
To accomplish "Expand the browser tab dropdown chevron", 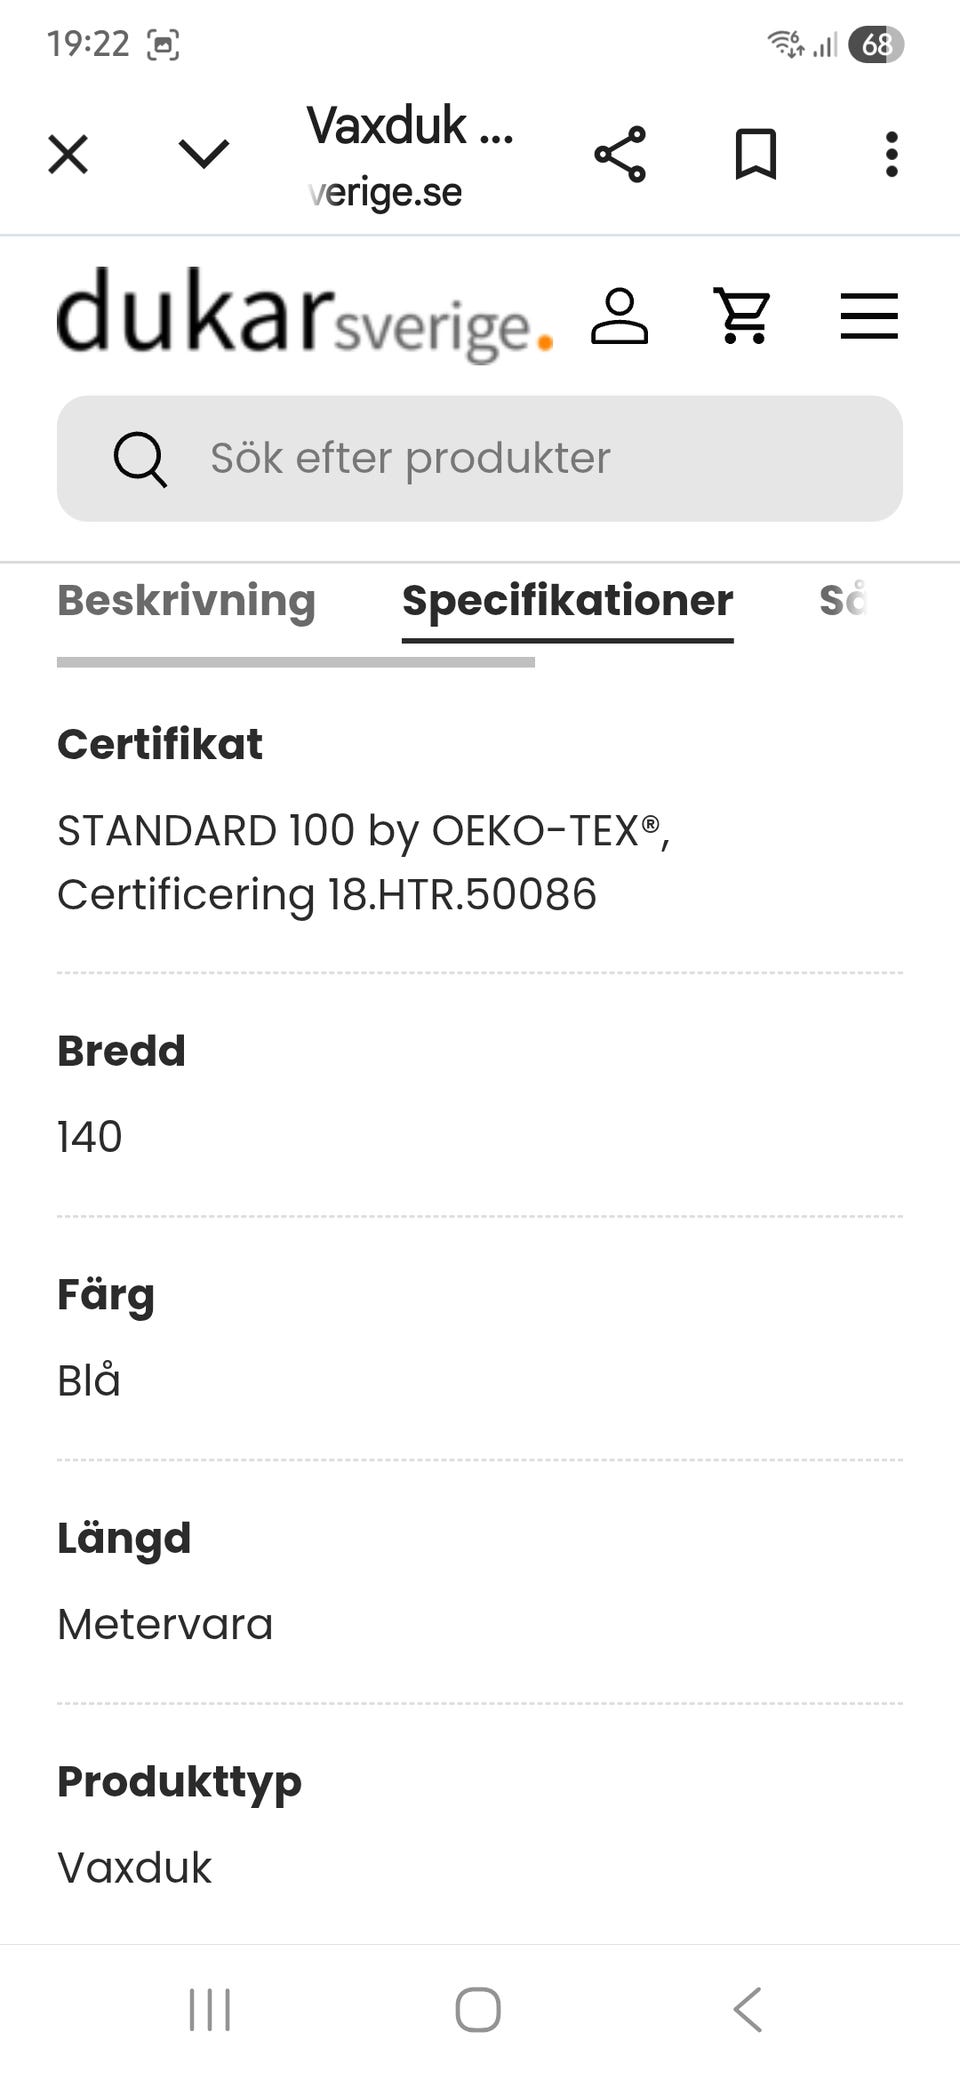I will pos(204,155).
